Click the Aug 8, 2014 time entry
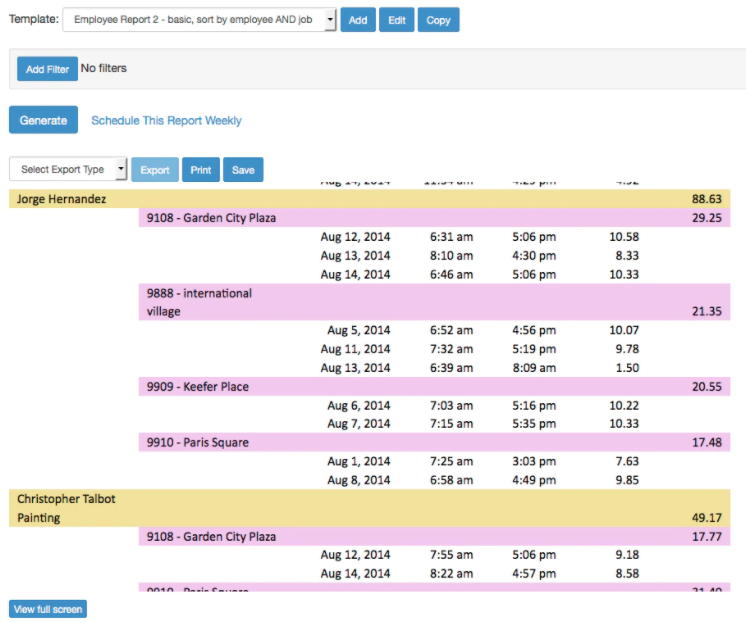Viewport: 746px width, 622px height. tap(358, 480)
